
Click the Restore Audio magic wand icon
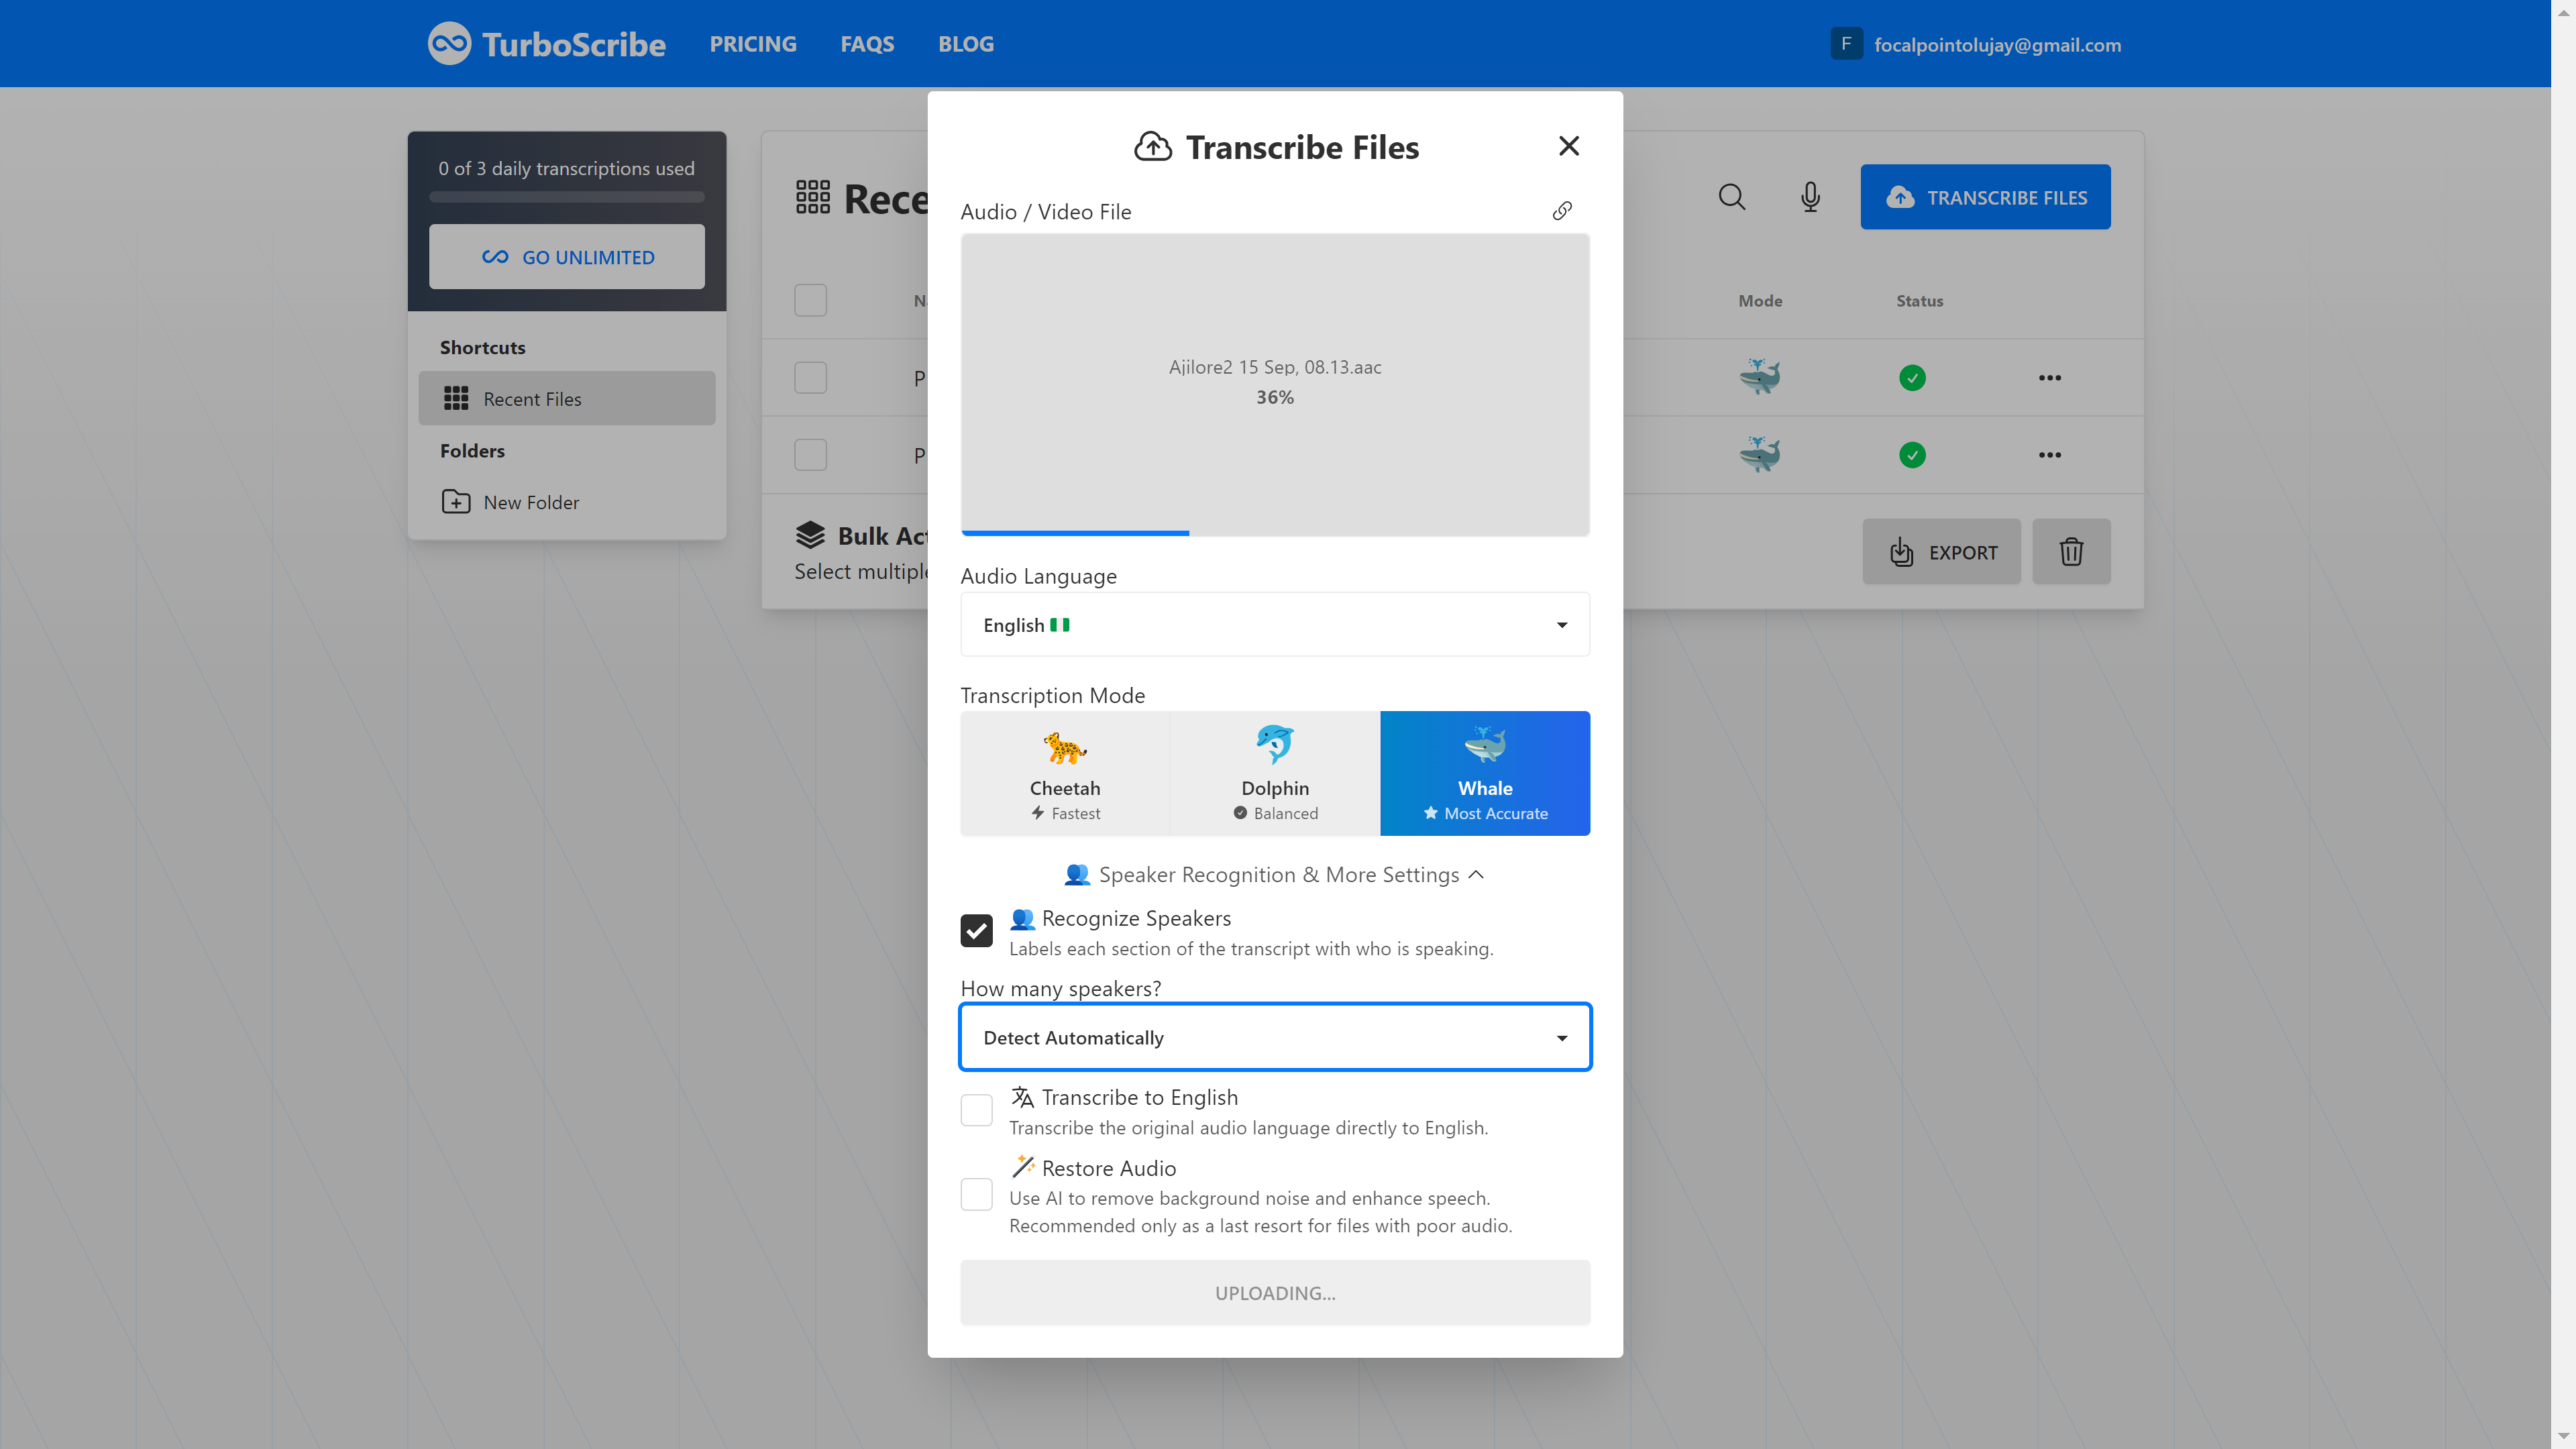1022,1167
